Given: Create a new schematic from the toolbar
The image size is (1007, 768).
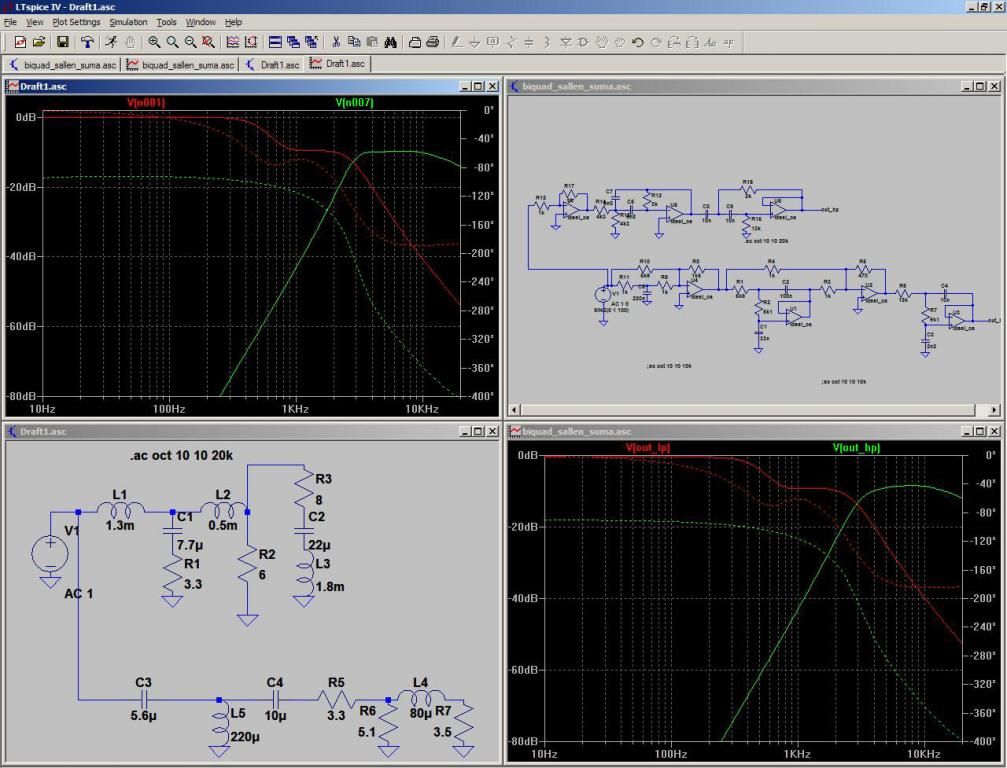Looking at the screenshot, I should coord(20,42).
